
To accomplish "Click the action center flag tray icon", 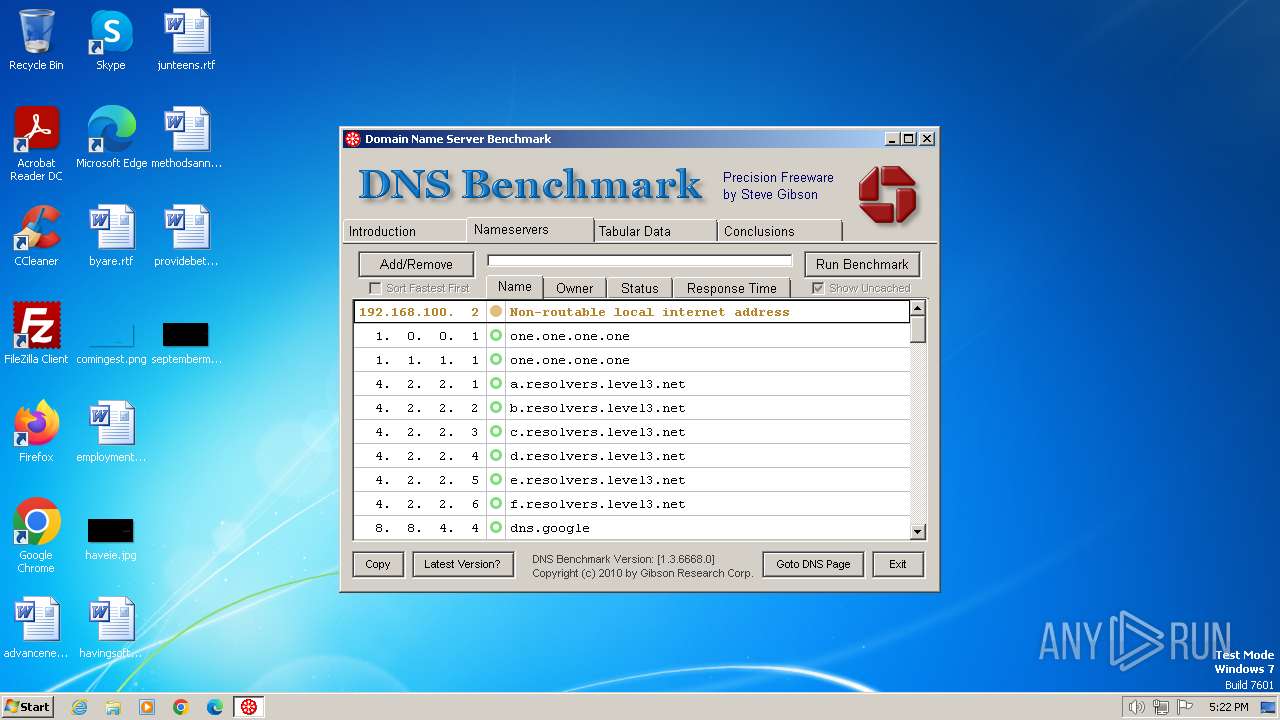I will click(x=1186, y=707).
